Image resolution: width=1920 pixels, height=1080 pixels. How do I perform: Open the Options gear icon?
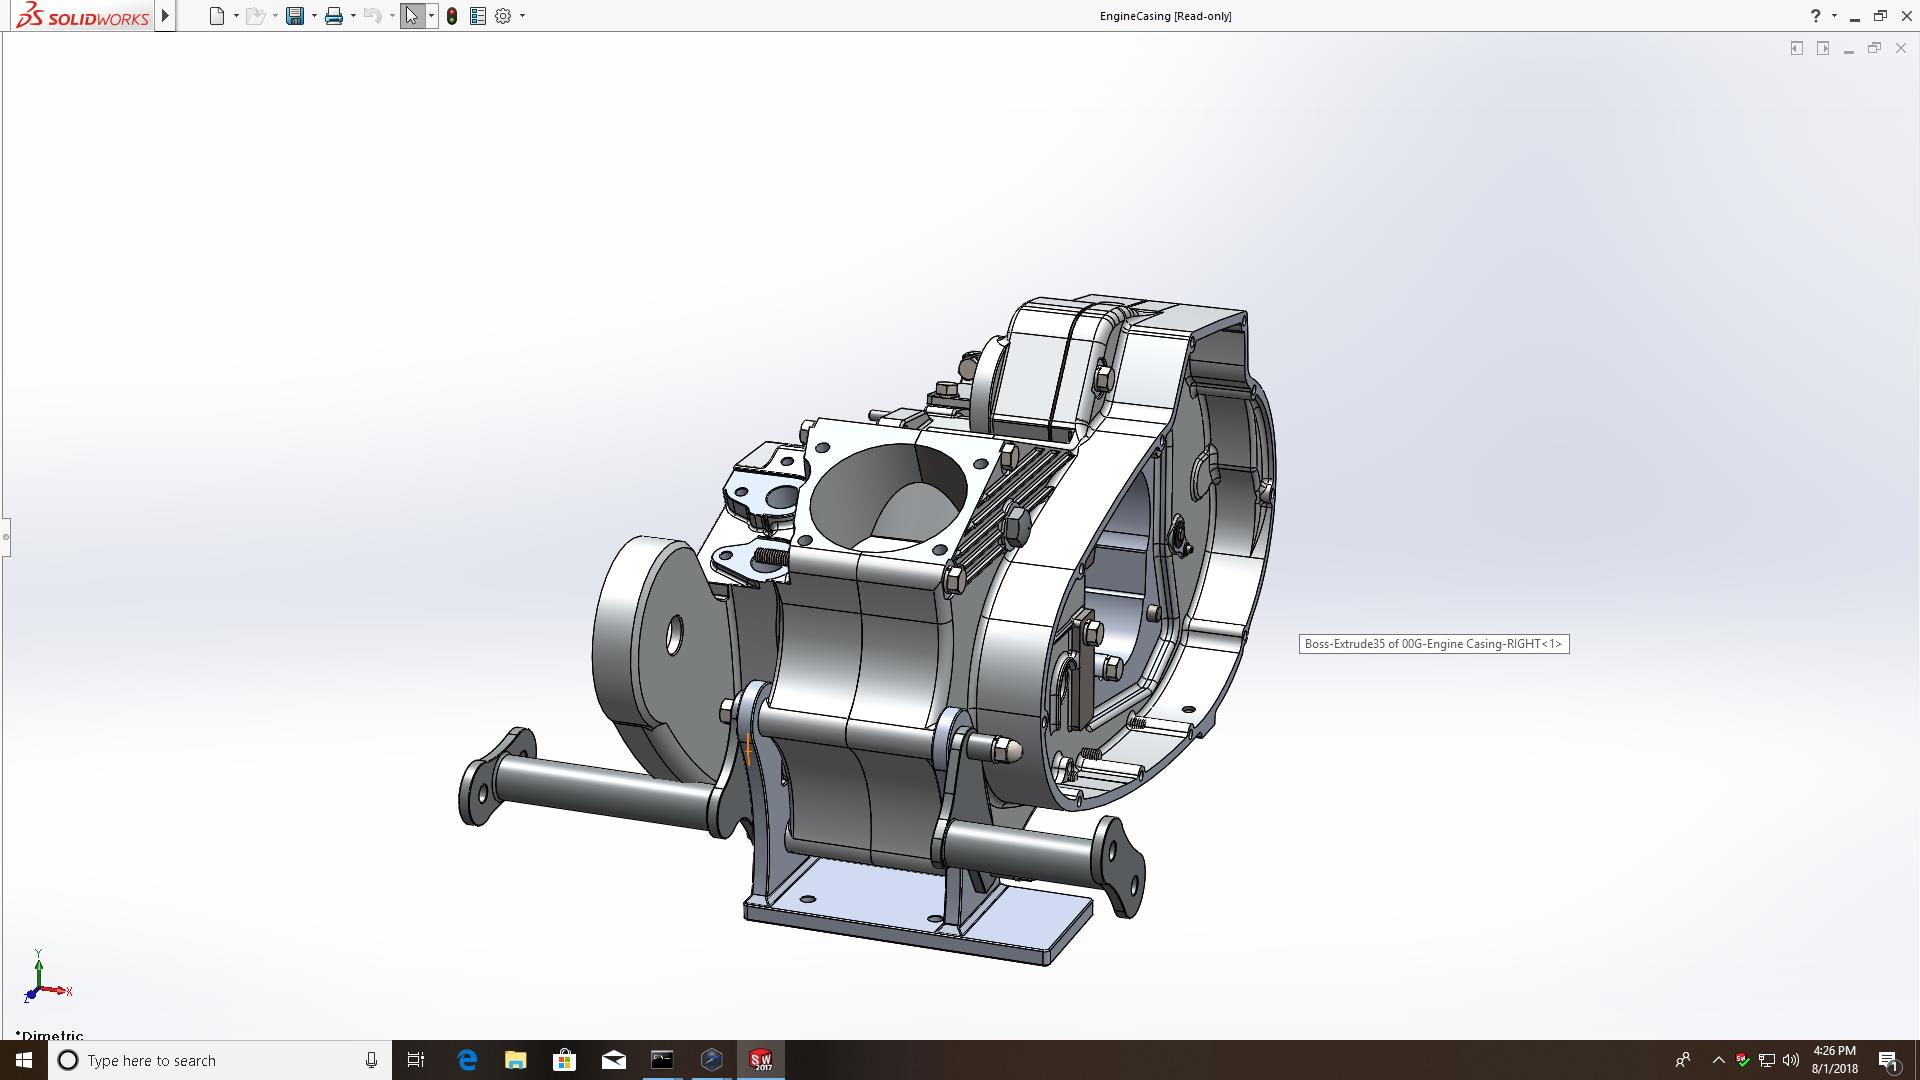503,16
